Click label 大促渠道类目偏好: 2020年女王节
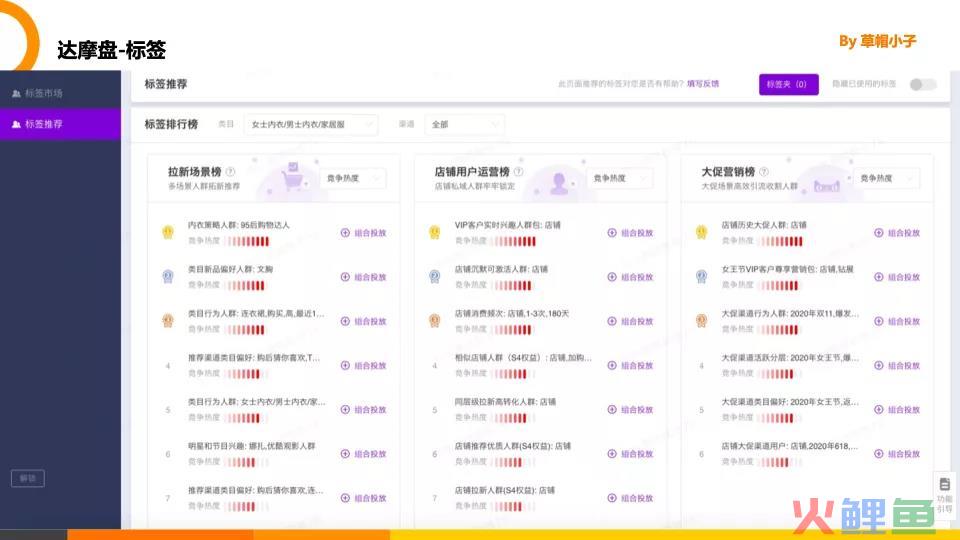This screenshot has width=960, height=540. [790, 402]
